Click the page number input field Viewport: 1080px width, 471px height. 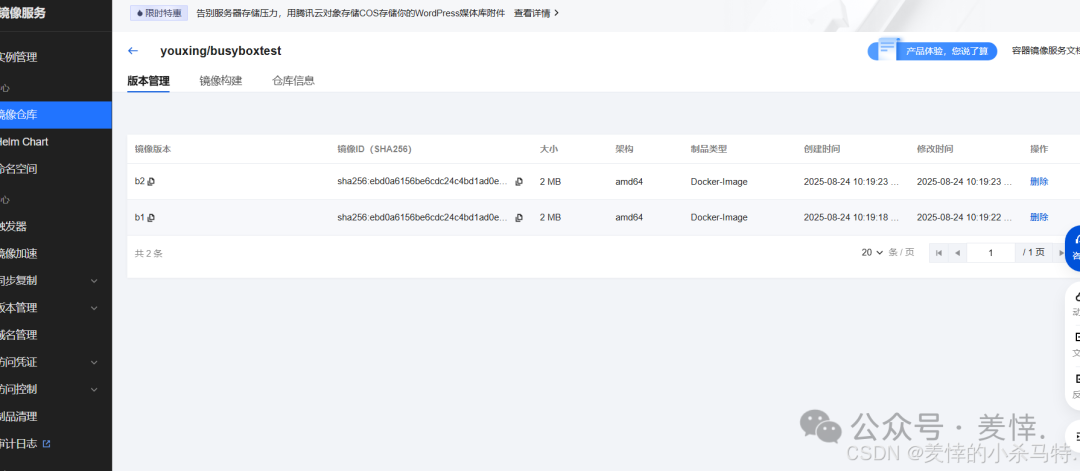pos(991,253)
